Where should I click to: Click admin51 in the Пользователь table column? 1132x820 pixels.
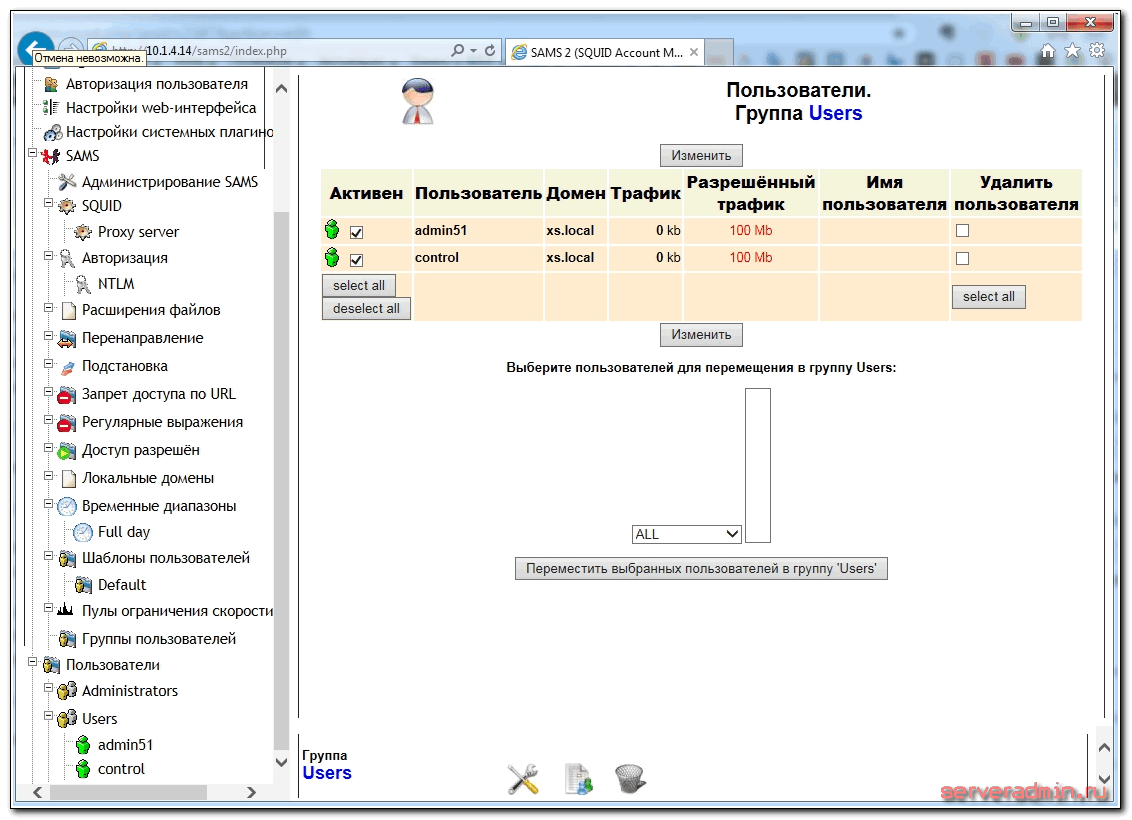click(x=441, y=230)
